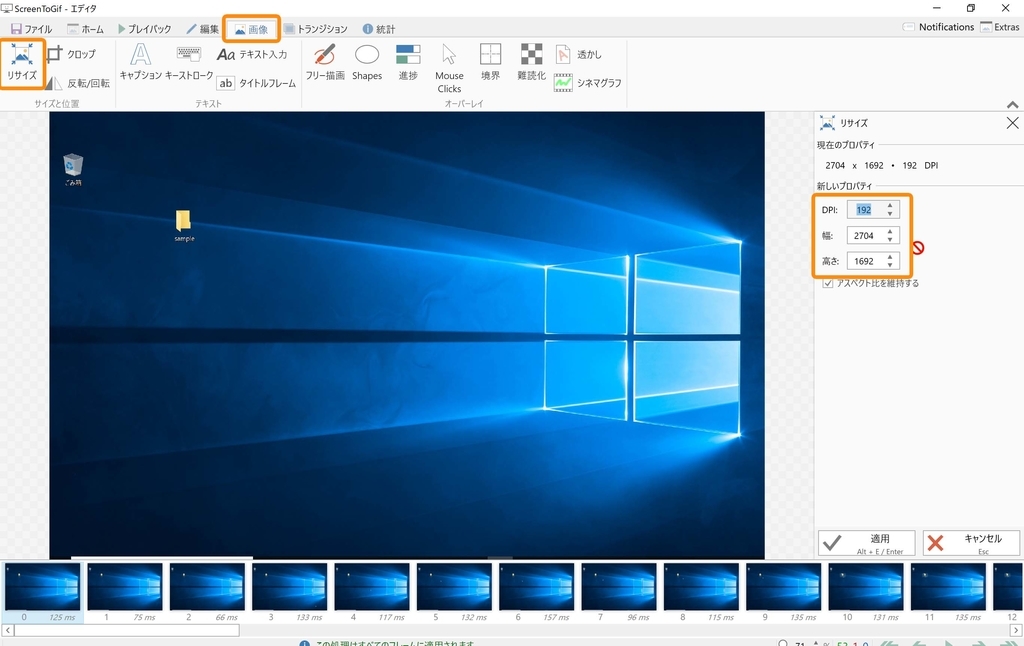
Task: Select the 境界 border tool
Action: pos(490,63)
